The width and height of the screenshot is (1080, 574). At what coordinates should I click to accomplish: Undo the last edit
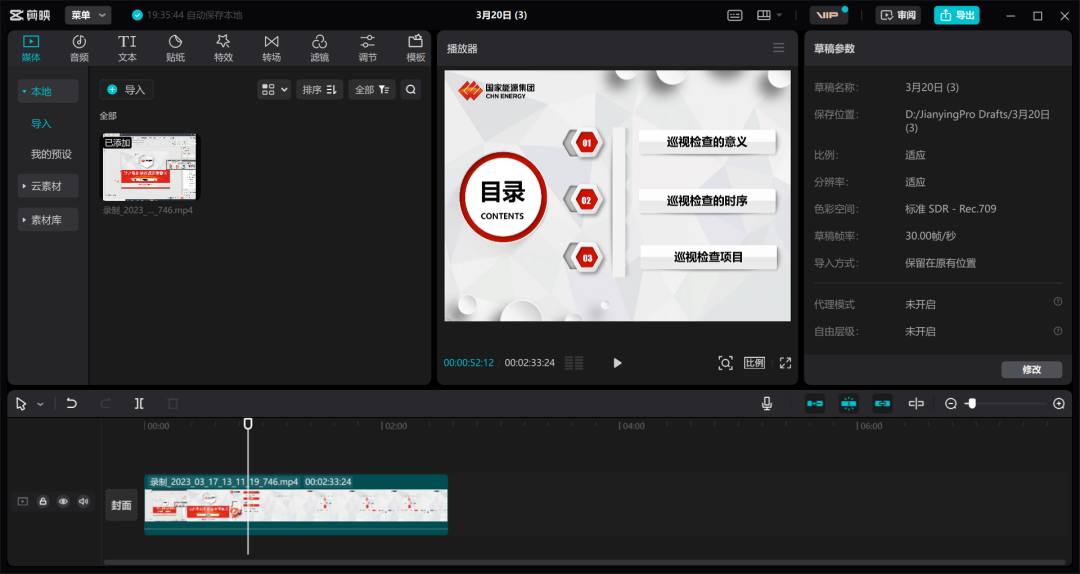pyautogui.click(x=72, y=403)
